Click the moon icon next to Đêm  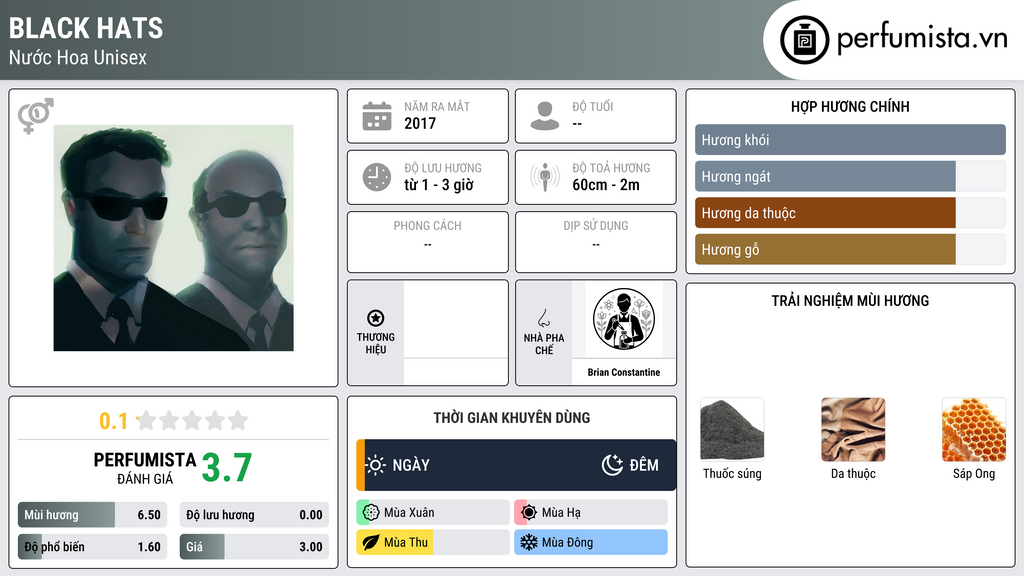click(x=612, y=465)
